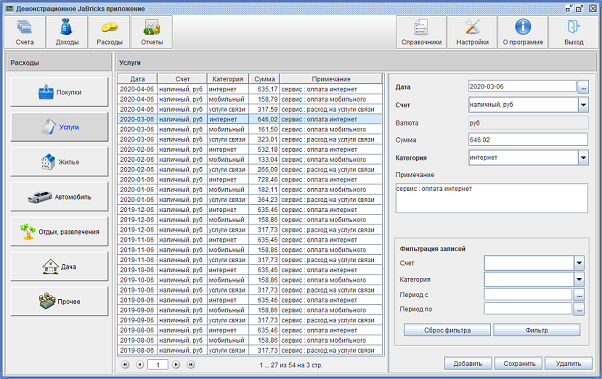
Task: Go to the next page of records
Action: (176, 364)
